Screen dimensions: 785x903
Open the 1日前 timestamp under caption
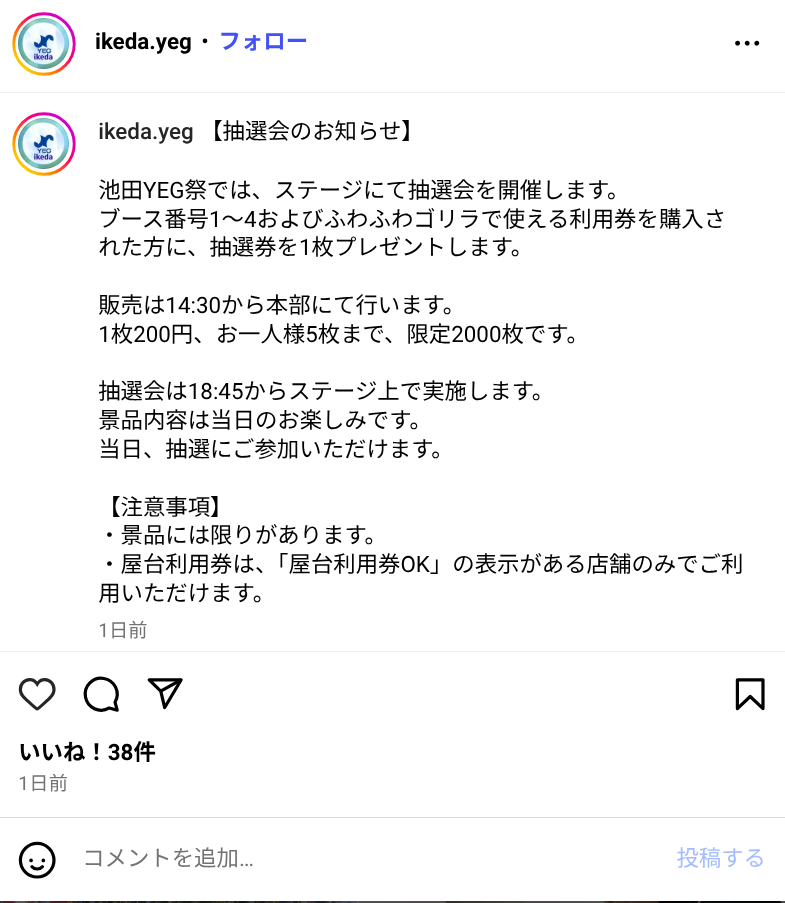123,630
